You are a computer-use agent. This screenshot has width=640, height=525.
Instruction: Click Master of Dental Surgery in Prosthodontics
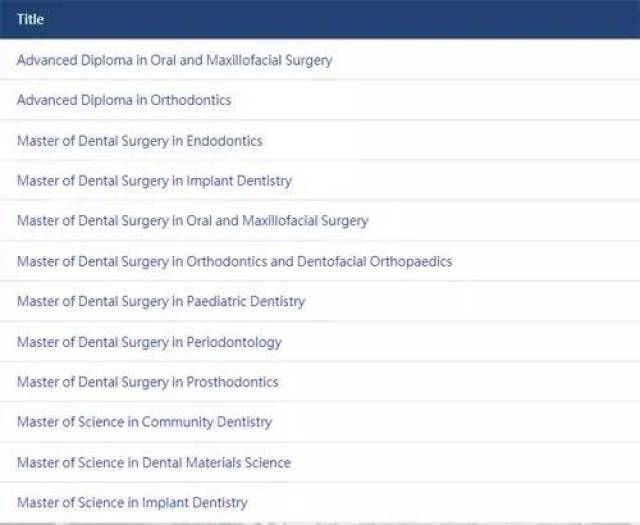(x=148, y=383)
